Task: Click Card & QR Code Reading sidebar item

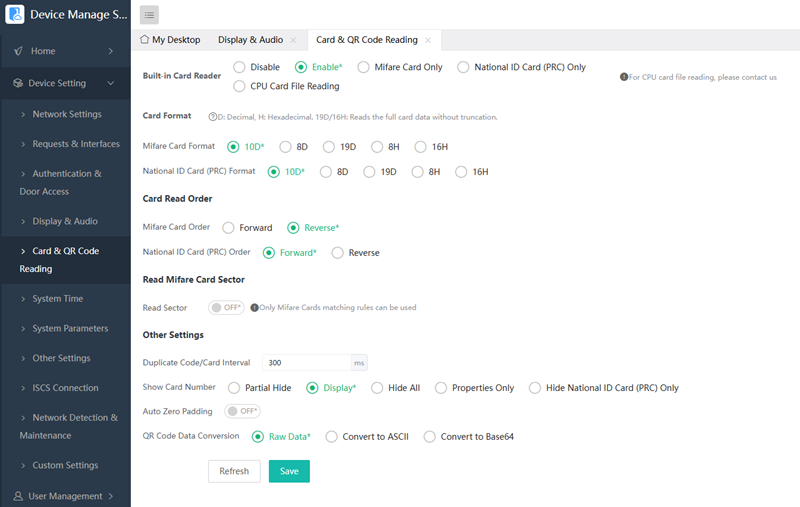Action: (66, 260)
